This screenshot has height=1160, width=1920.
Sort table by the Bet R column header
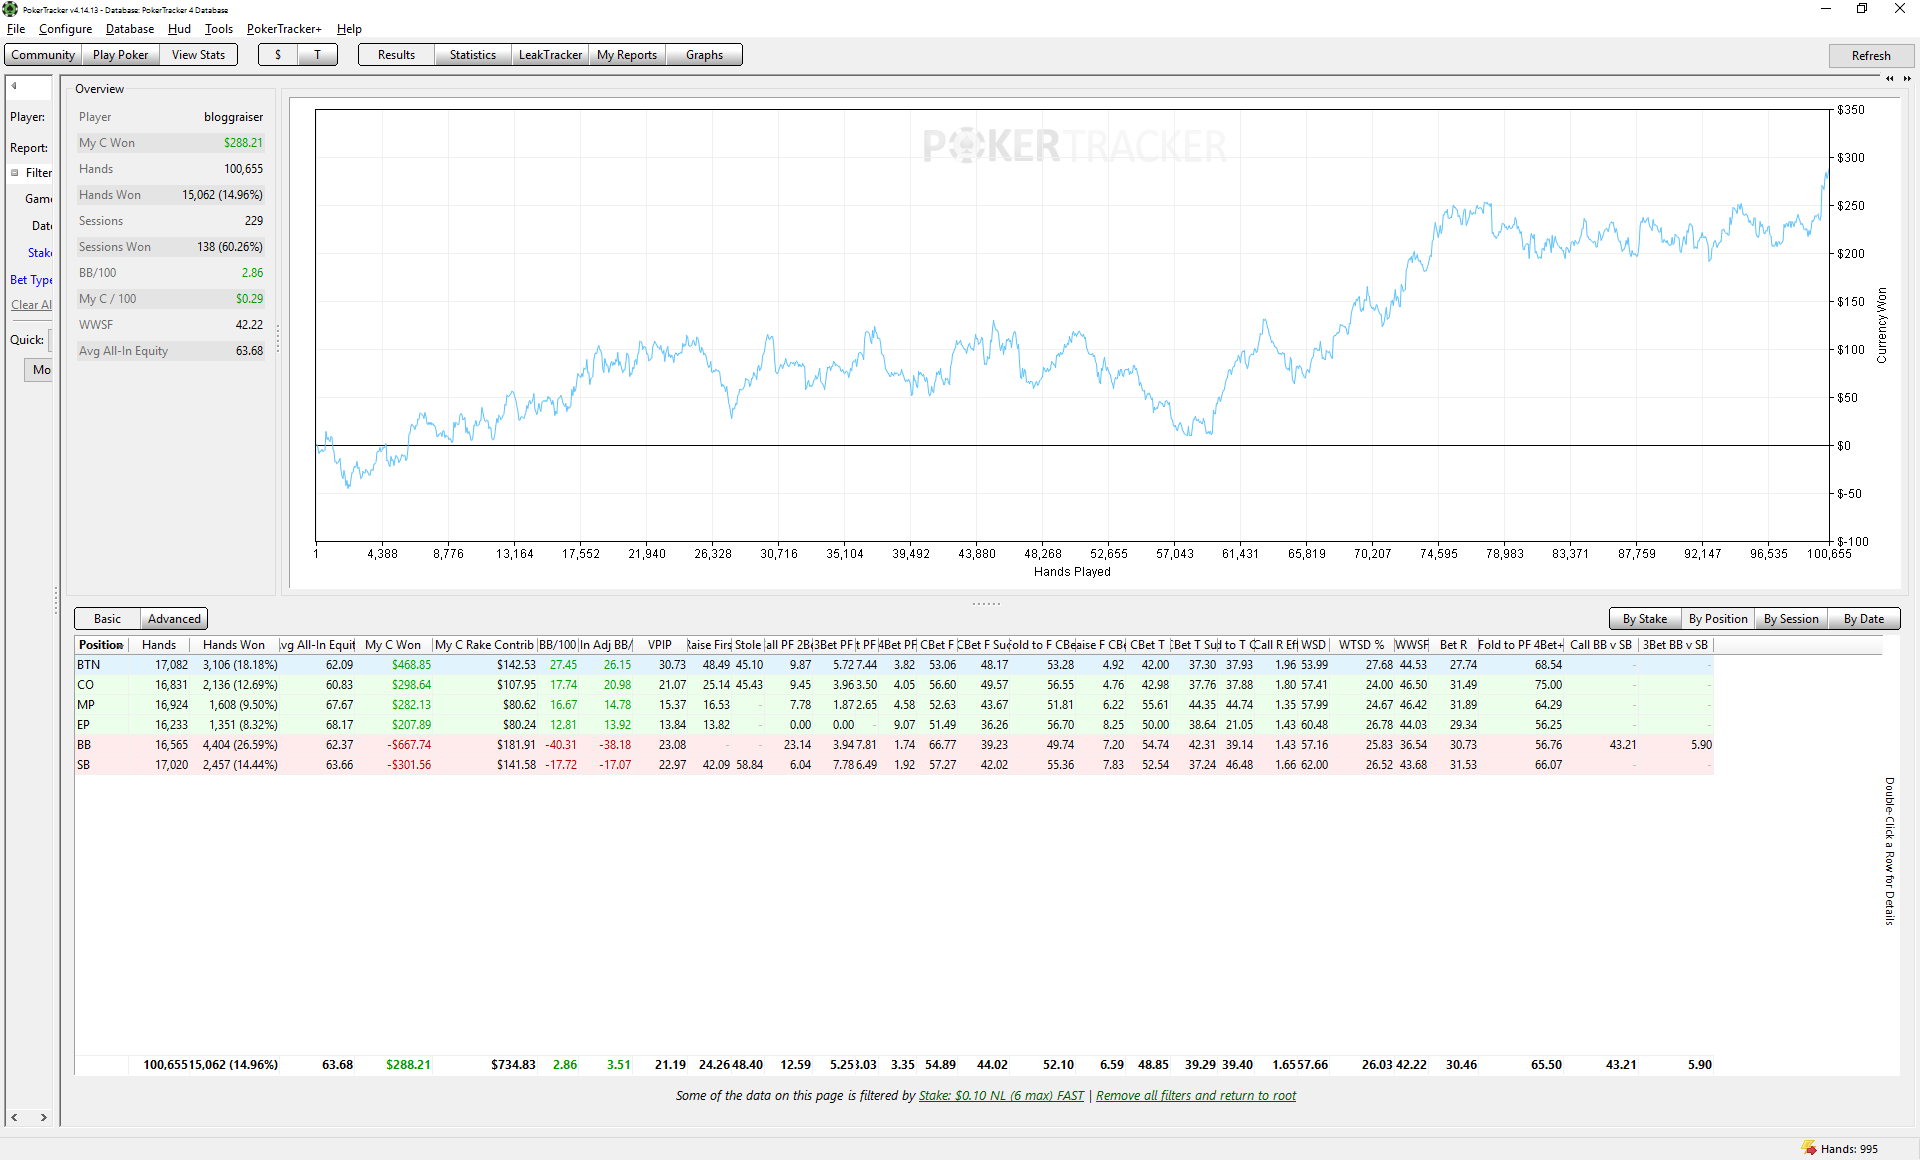[x=1453, y=645]
